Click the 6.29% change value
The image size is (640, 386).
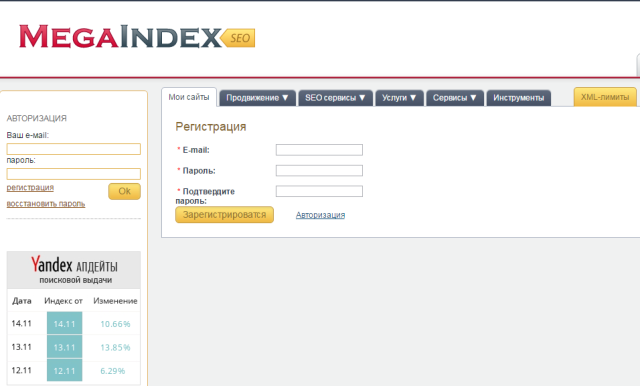click(113, 371)
